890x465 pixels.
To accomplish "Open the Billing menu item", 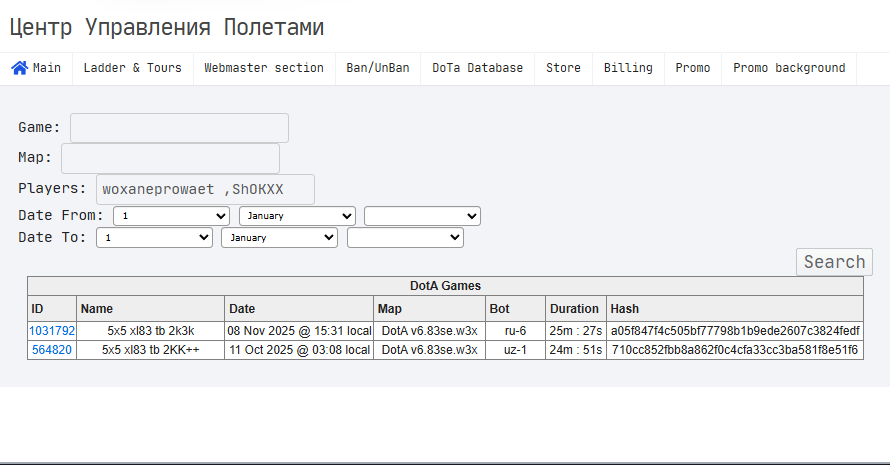I will click(628, 68).
